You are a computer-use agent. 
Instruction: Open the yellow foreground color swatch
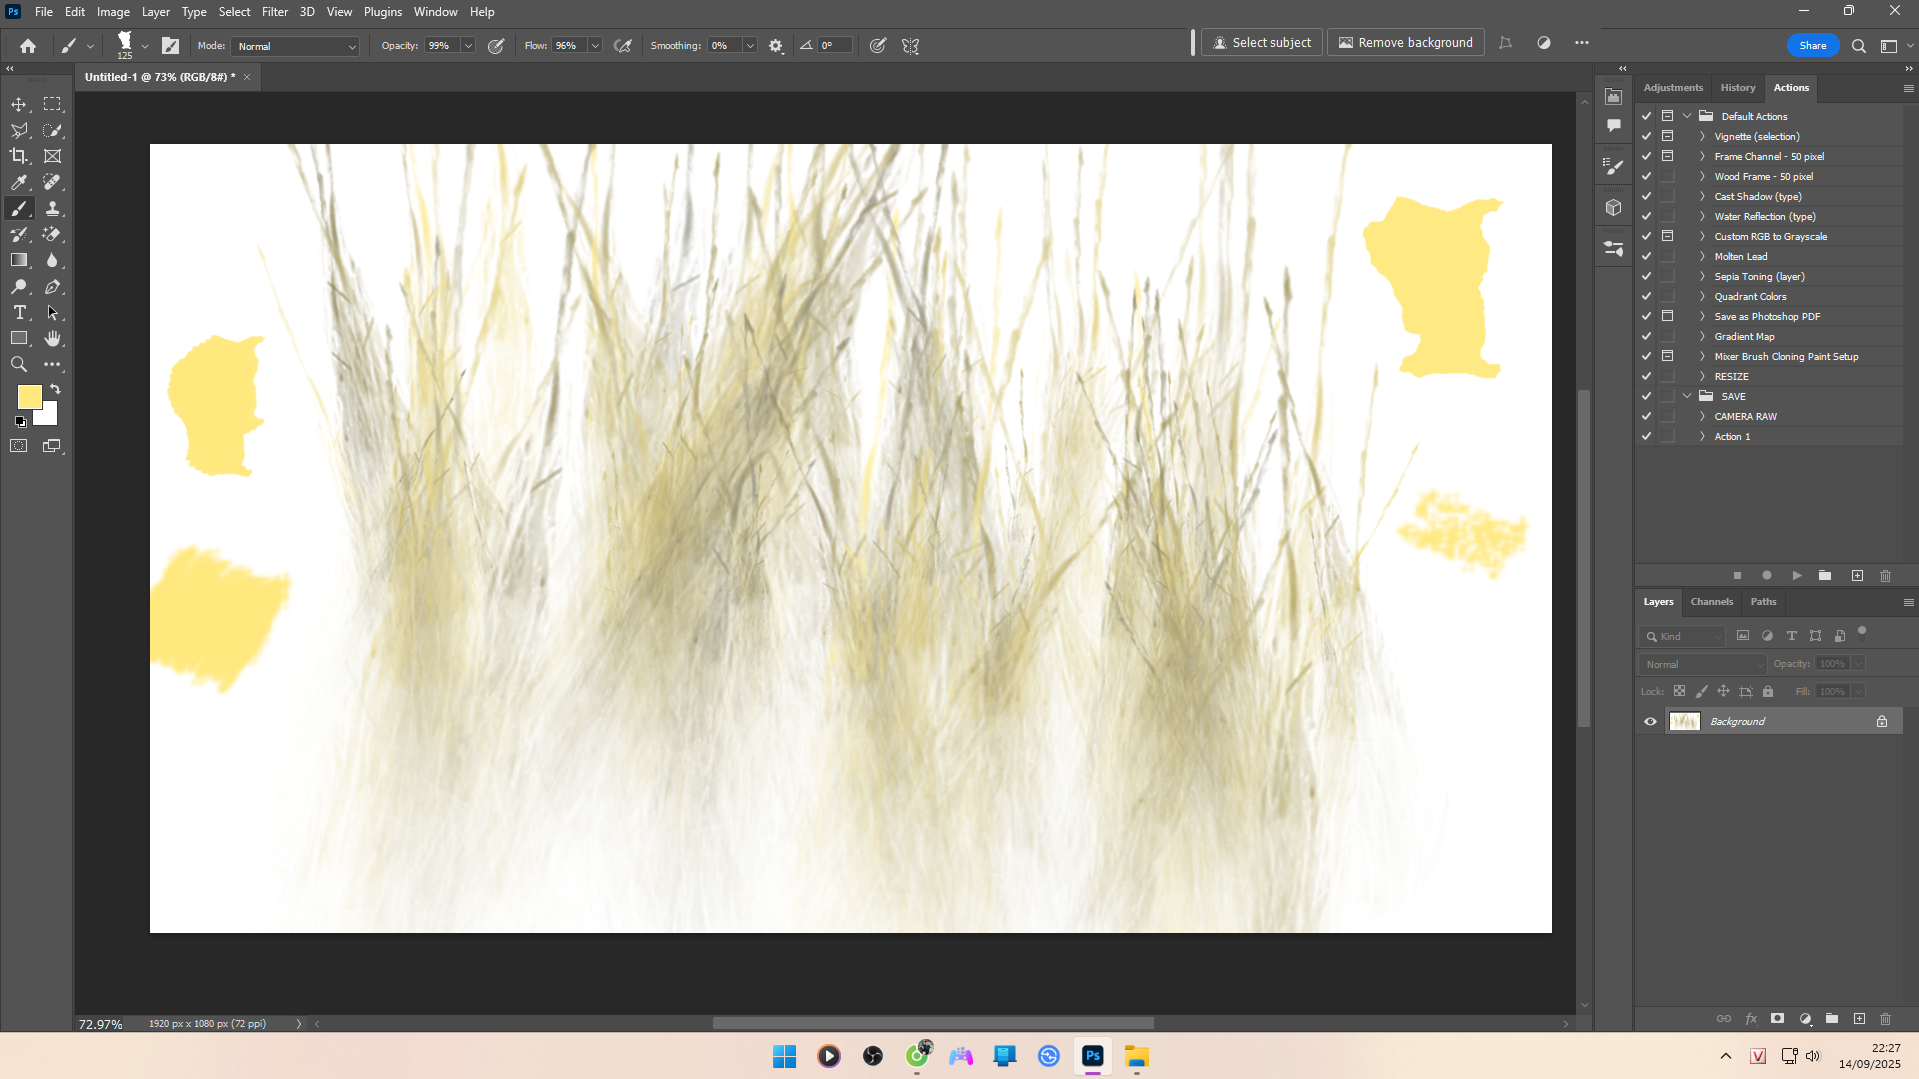[x=28, y=396]
